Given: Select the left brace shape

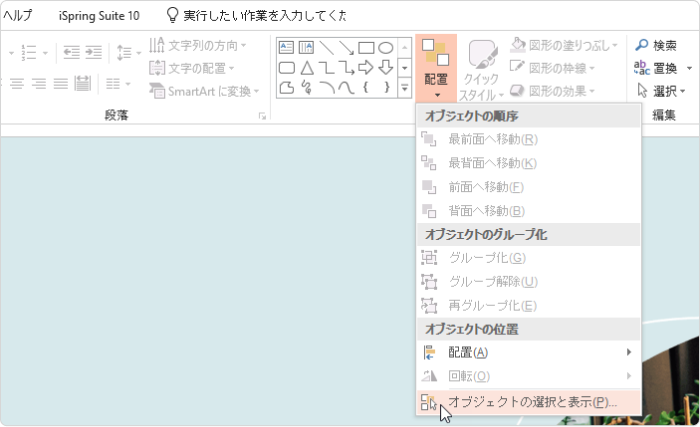Looking at the screenshot, I should (366, 87).
